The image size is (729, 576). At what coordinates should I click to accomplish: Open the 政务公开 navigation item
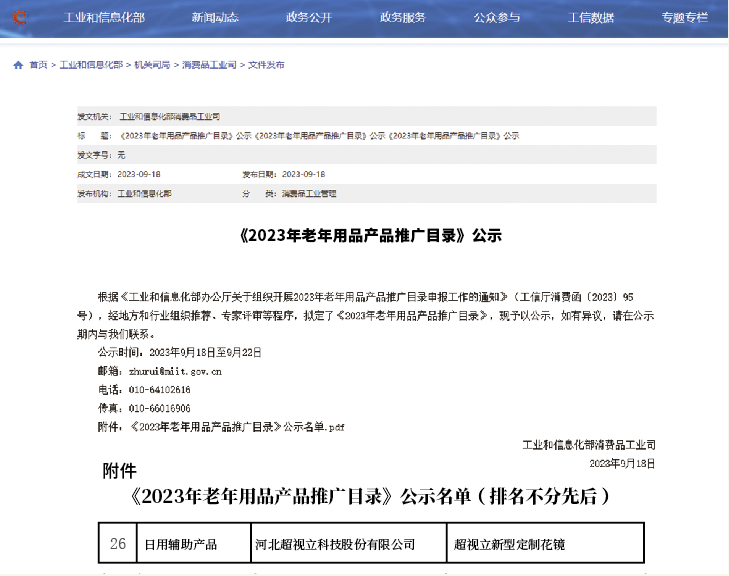(x=309, y=18)
